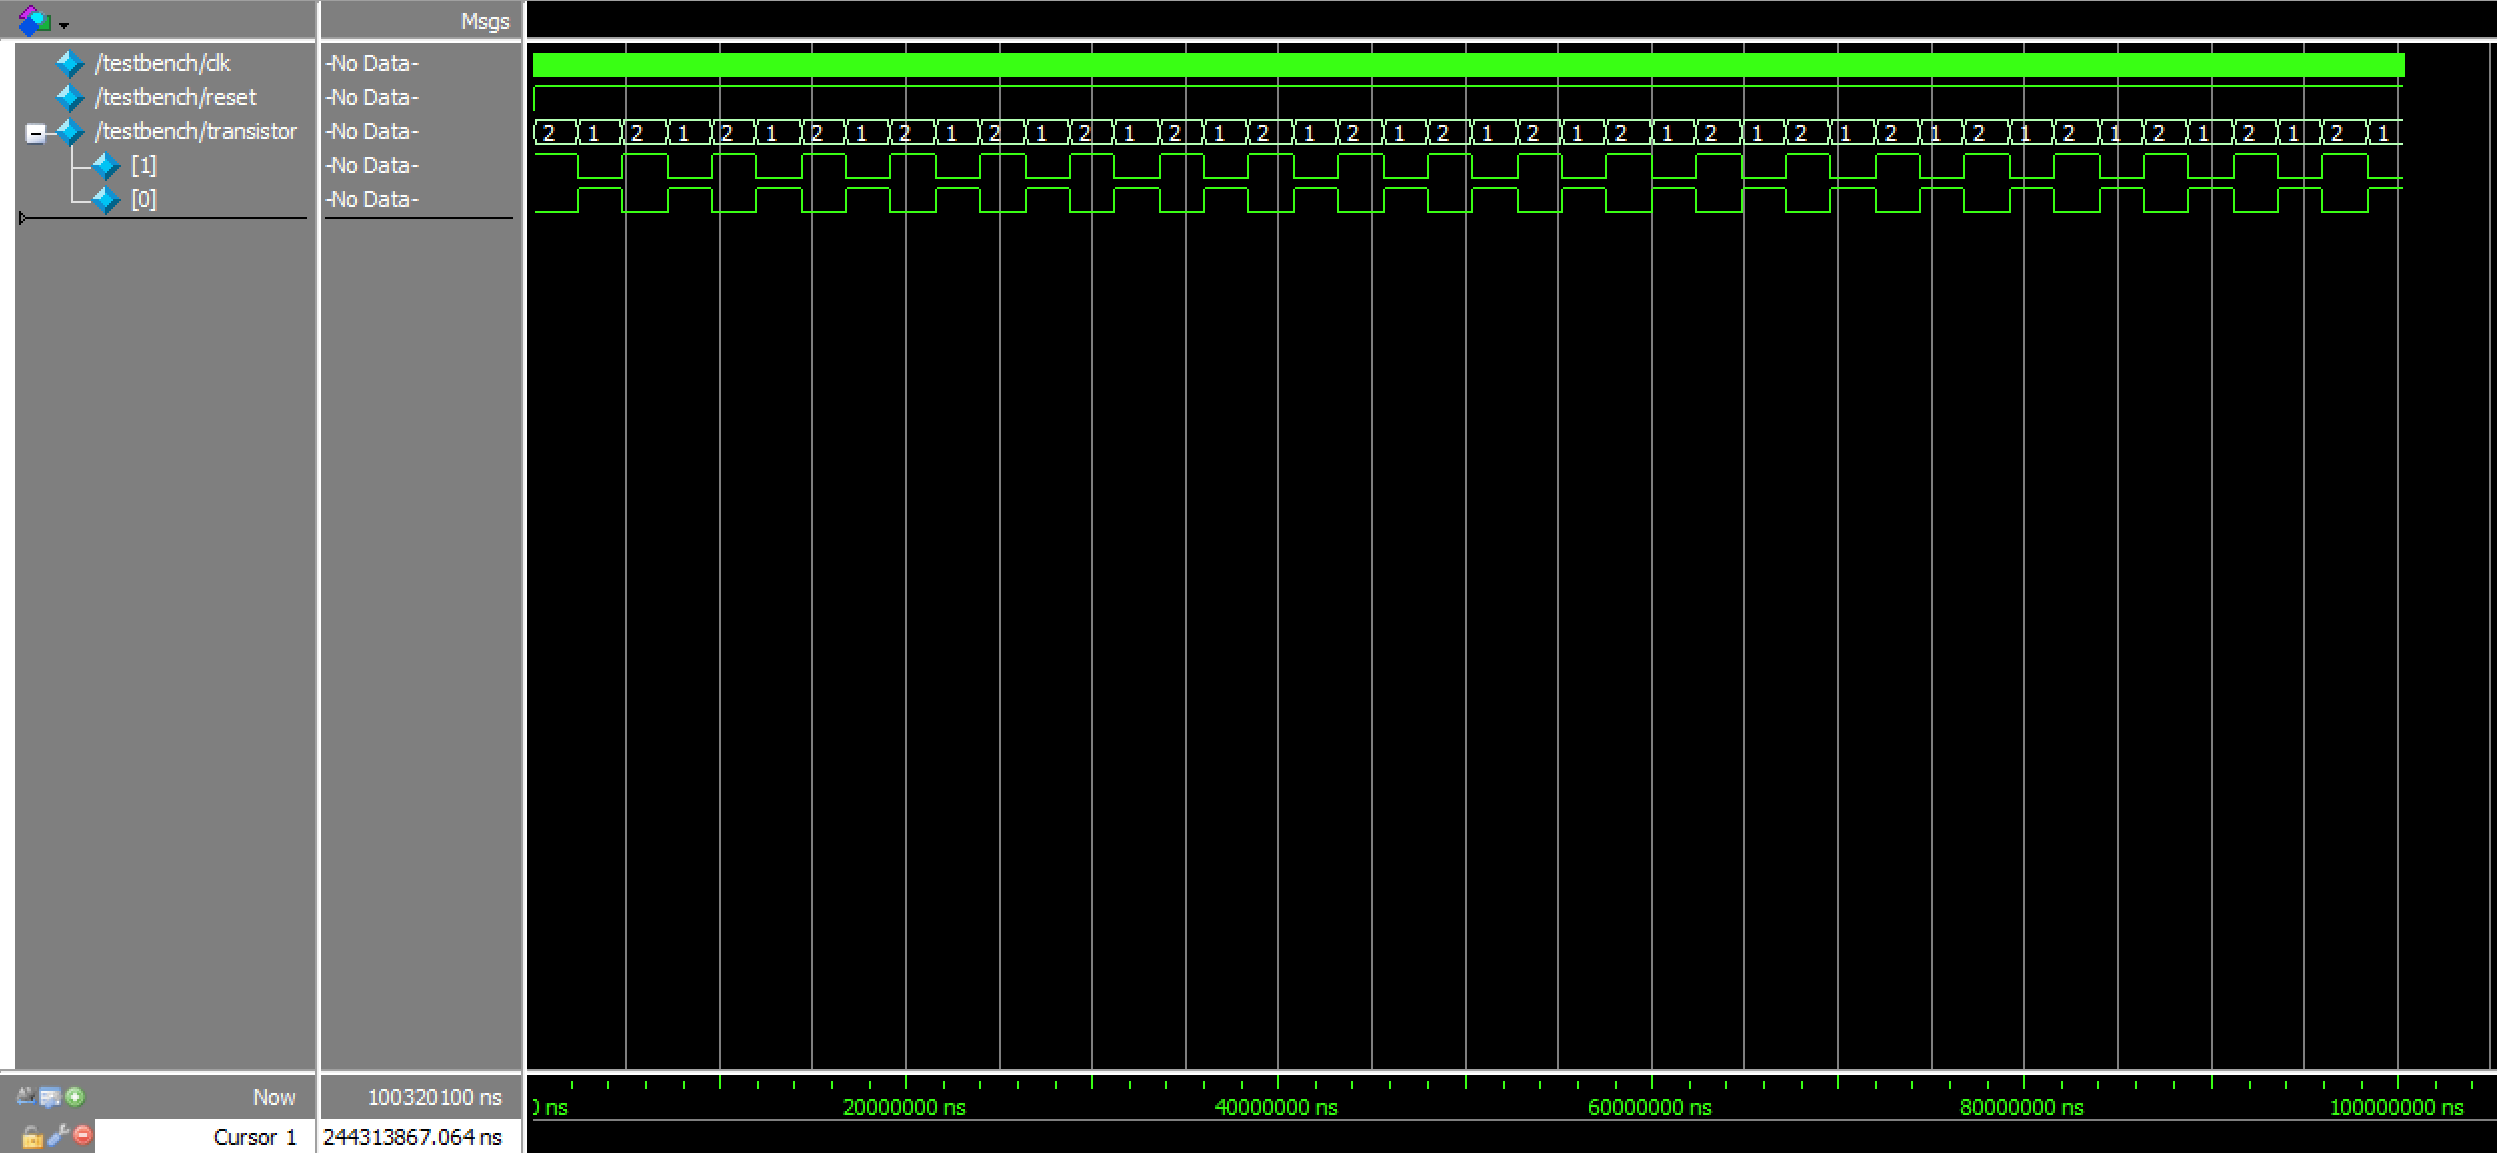The image size is (2497, 1153).
Task: Click the bright green clk waveform bar
Action: coord(1468,65)
